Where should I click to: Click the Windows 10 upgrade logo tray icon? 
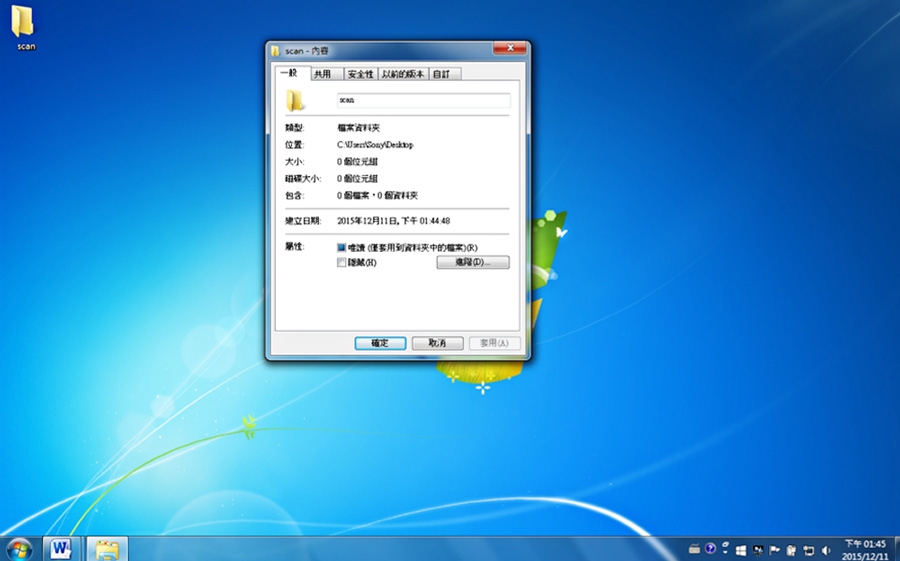(742, 550)
